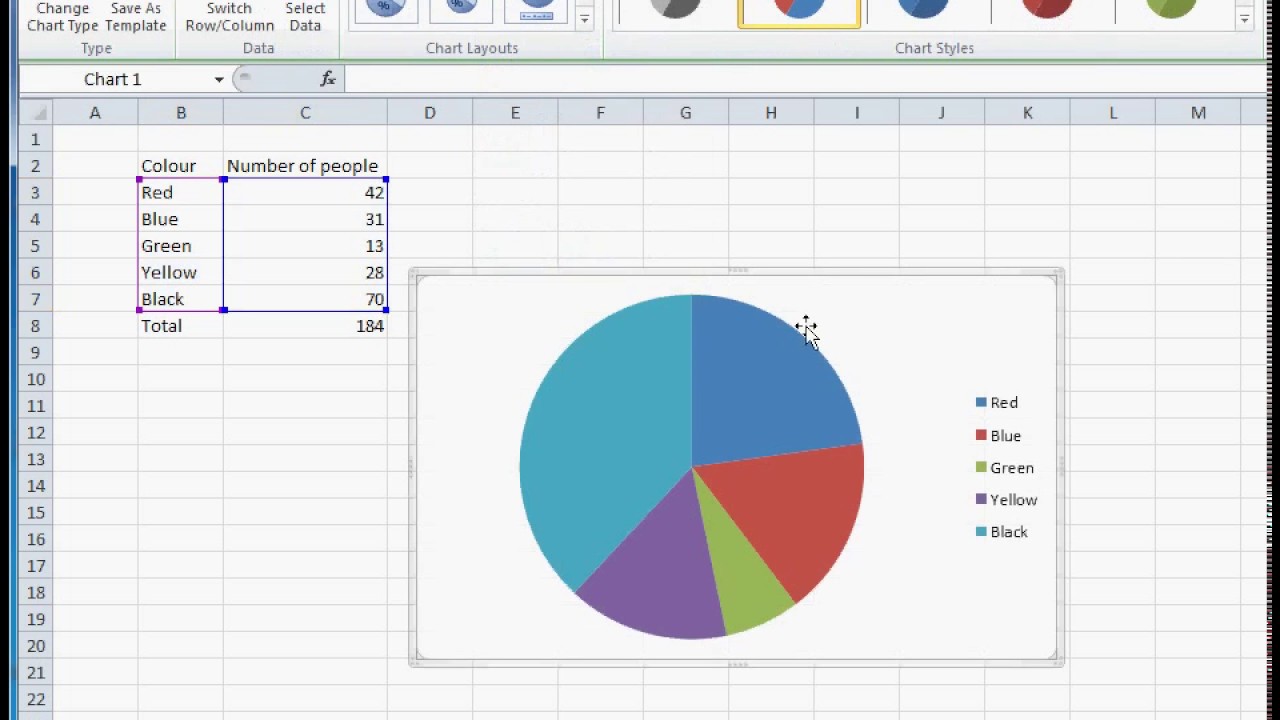The image size is (1280, 720).
Task: Click the Yellow legend entry
Action: coord(1006,500)
